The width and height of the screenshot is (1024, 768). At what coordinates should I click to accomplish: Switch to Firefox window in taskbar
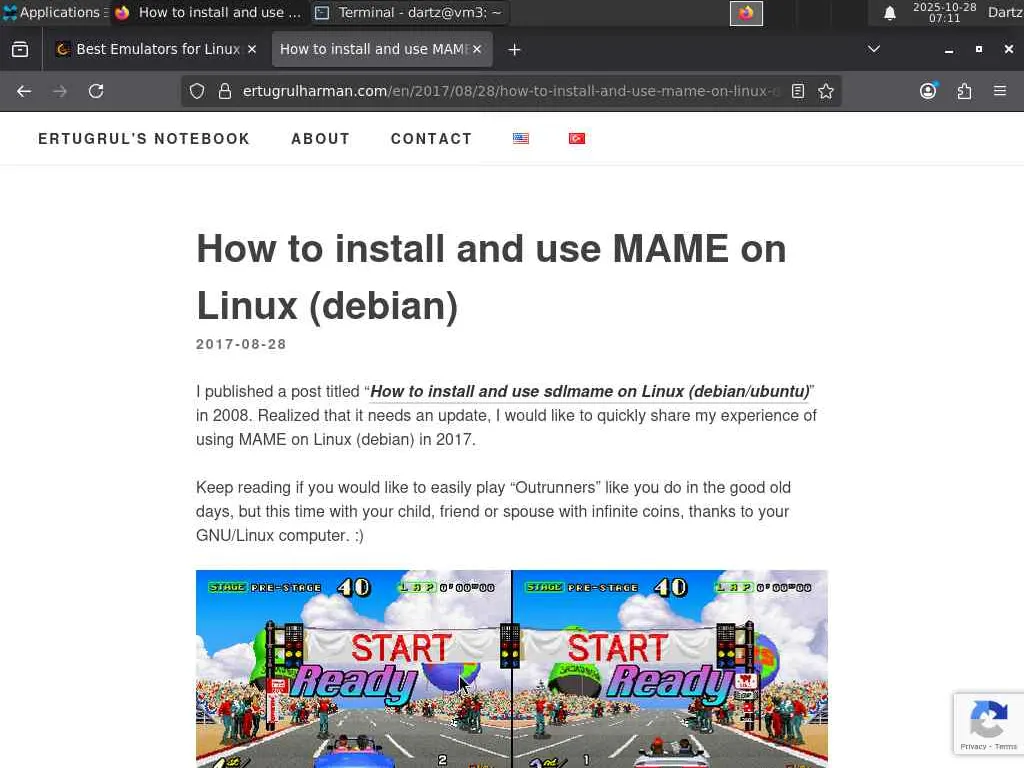click(x=209, y=12)
